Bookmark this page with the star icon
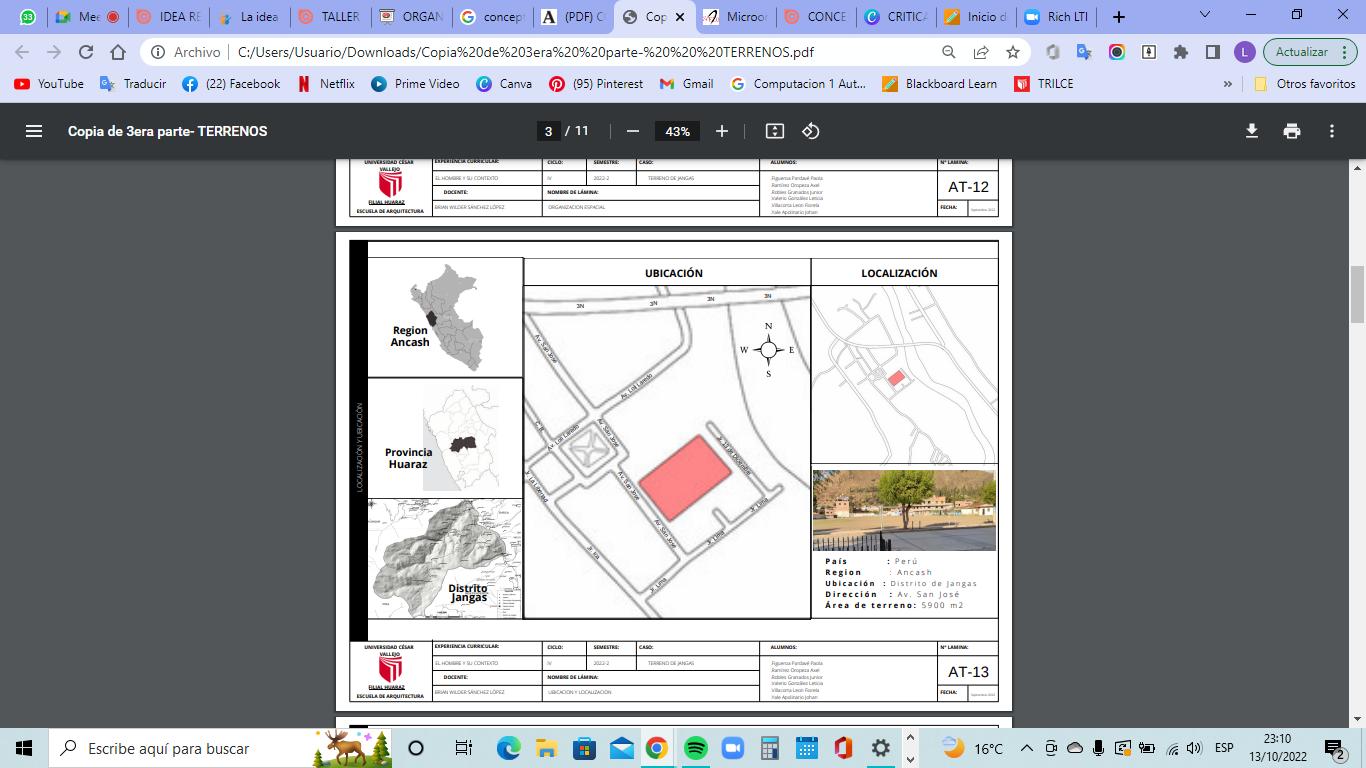The image size is (1366, 768). 1013,52
